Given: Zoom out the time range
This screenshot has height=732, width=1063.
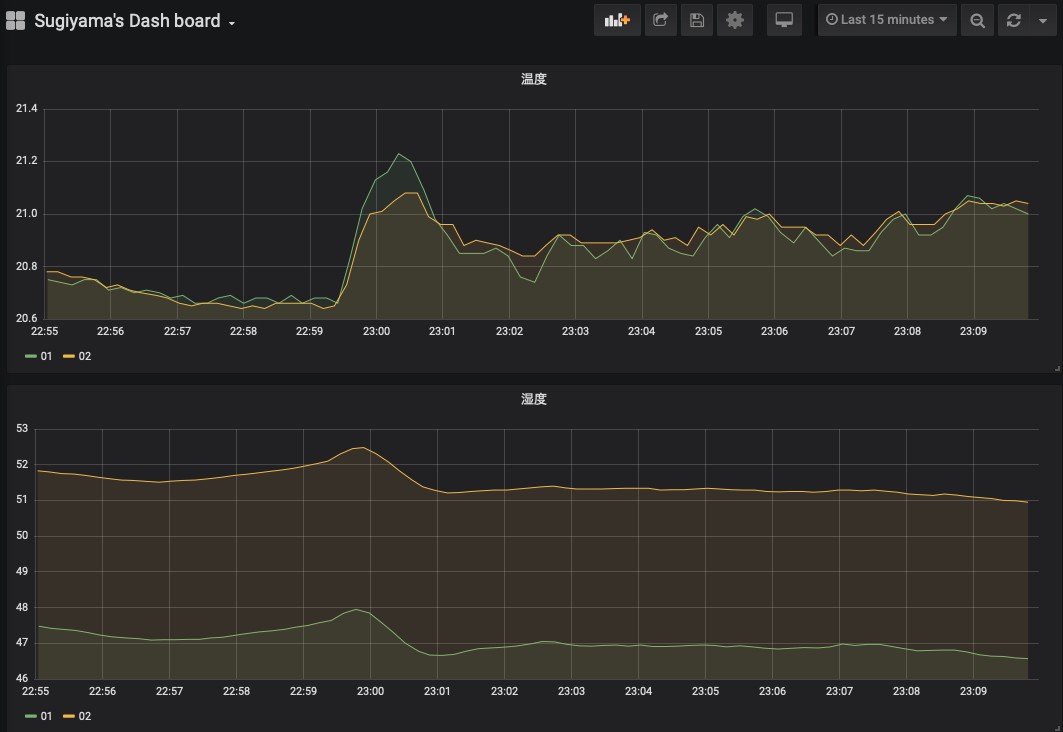Looking at the screenshot, I should [977, 20].
